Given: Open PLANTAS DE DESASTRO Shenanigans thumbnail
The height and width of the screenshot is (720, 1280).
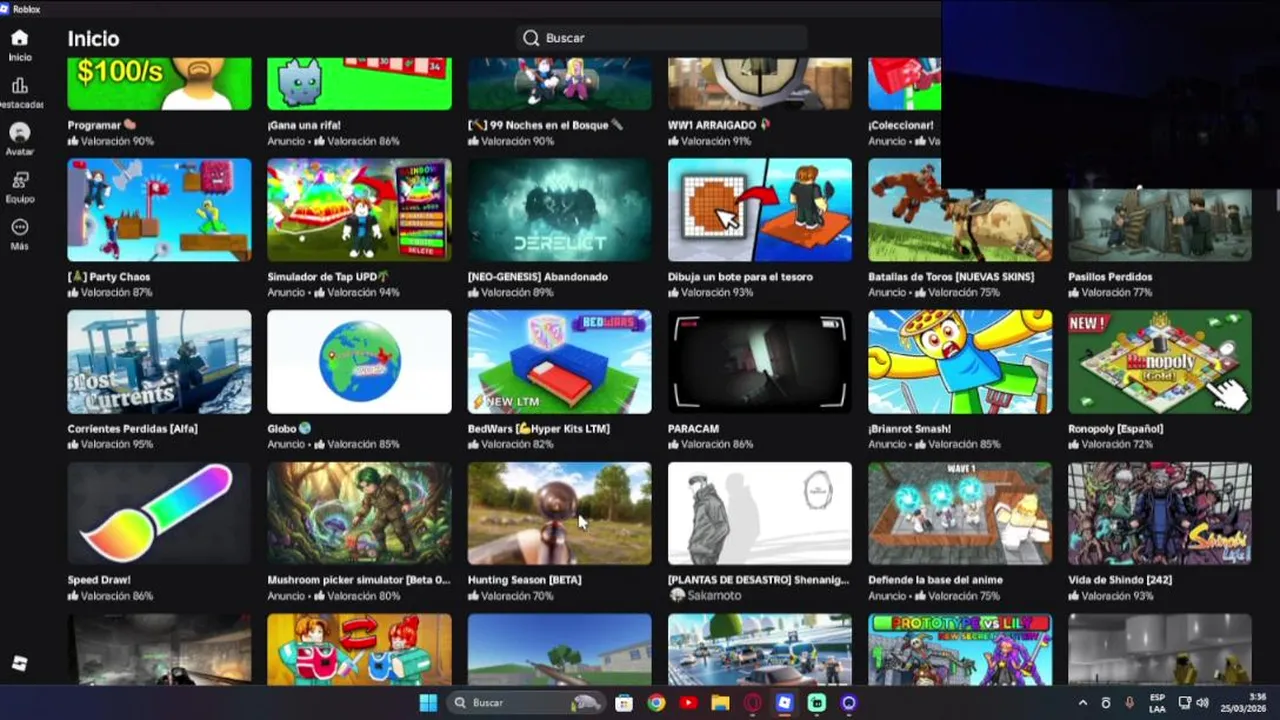Looking at the screenshot, I should click(760, 513).
